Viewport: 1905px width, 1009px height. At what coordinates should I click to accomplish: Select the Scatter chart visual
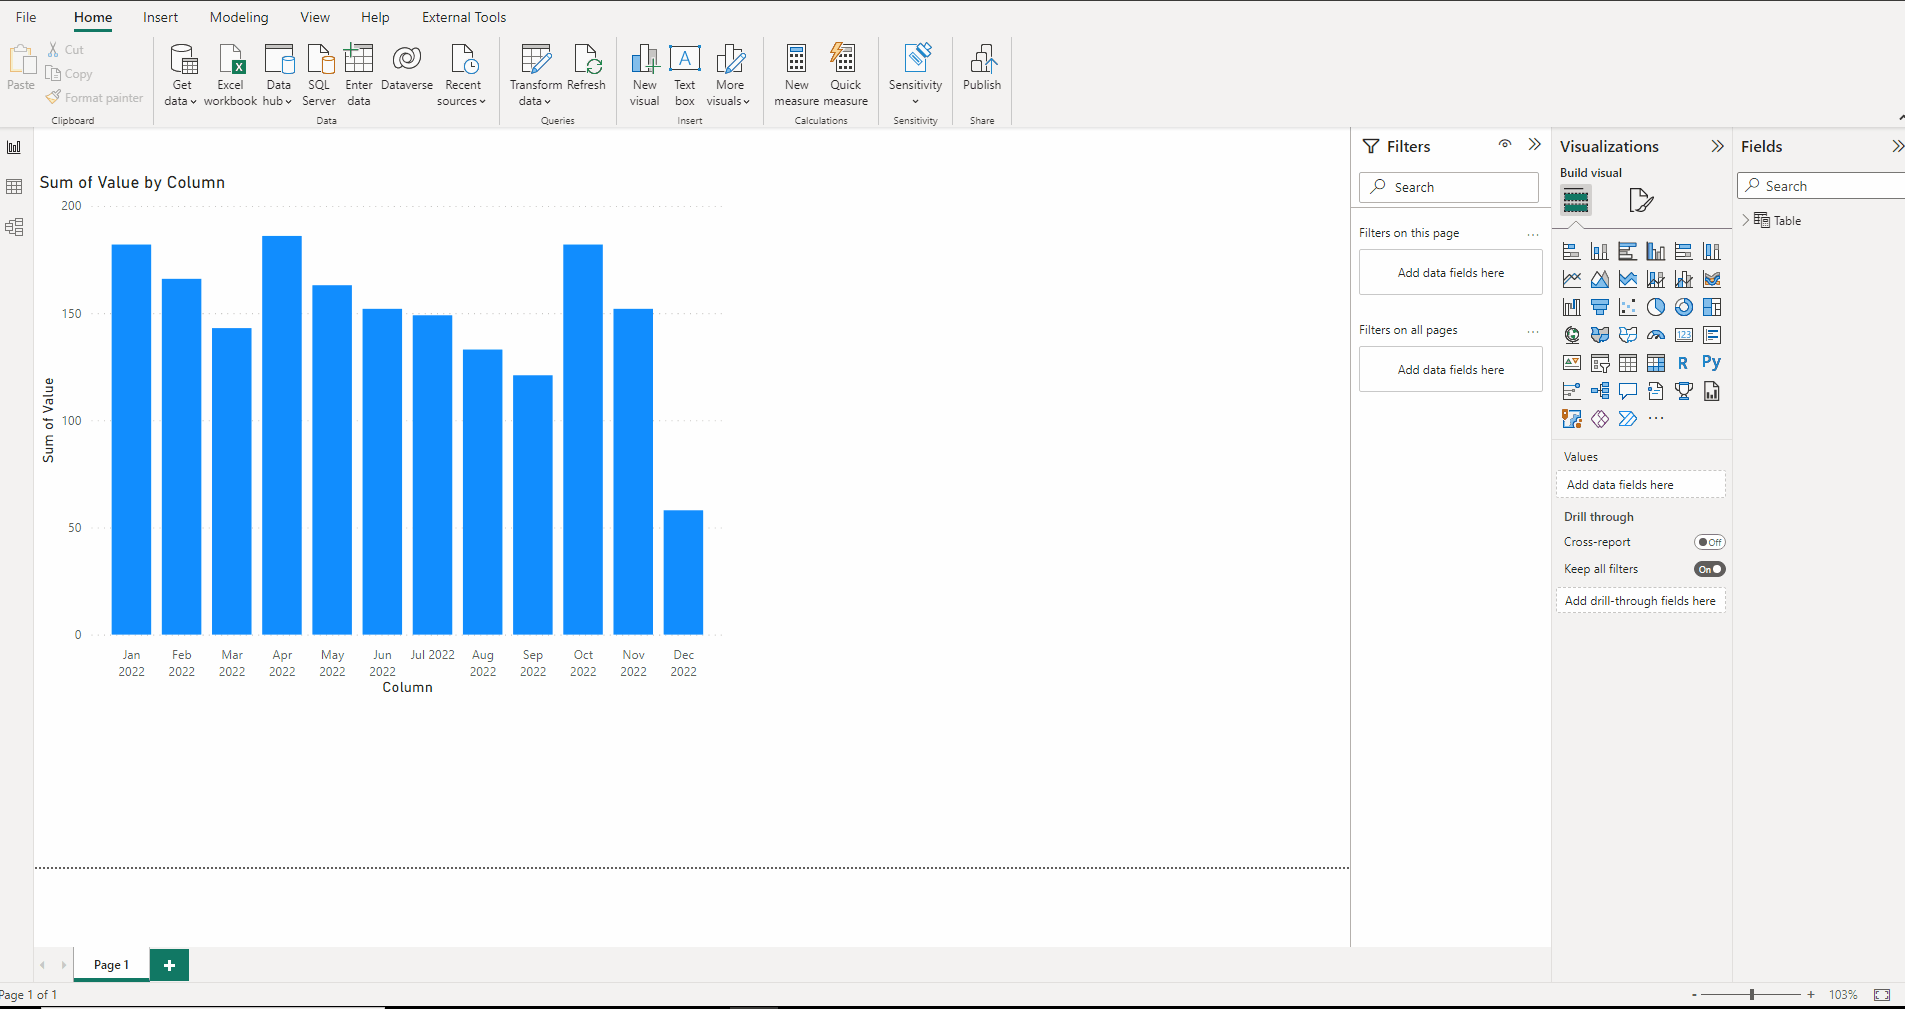click(x=1628, y=307)
